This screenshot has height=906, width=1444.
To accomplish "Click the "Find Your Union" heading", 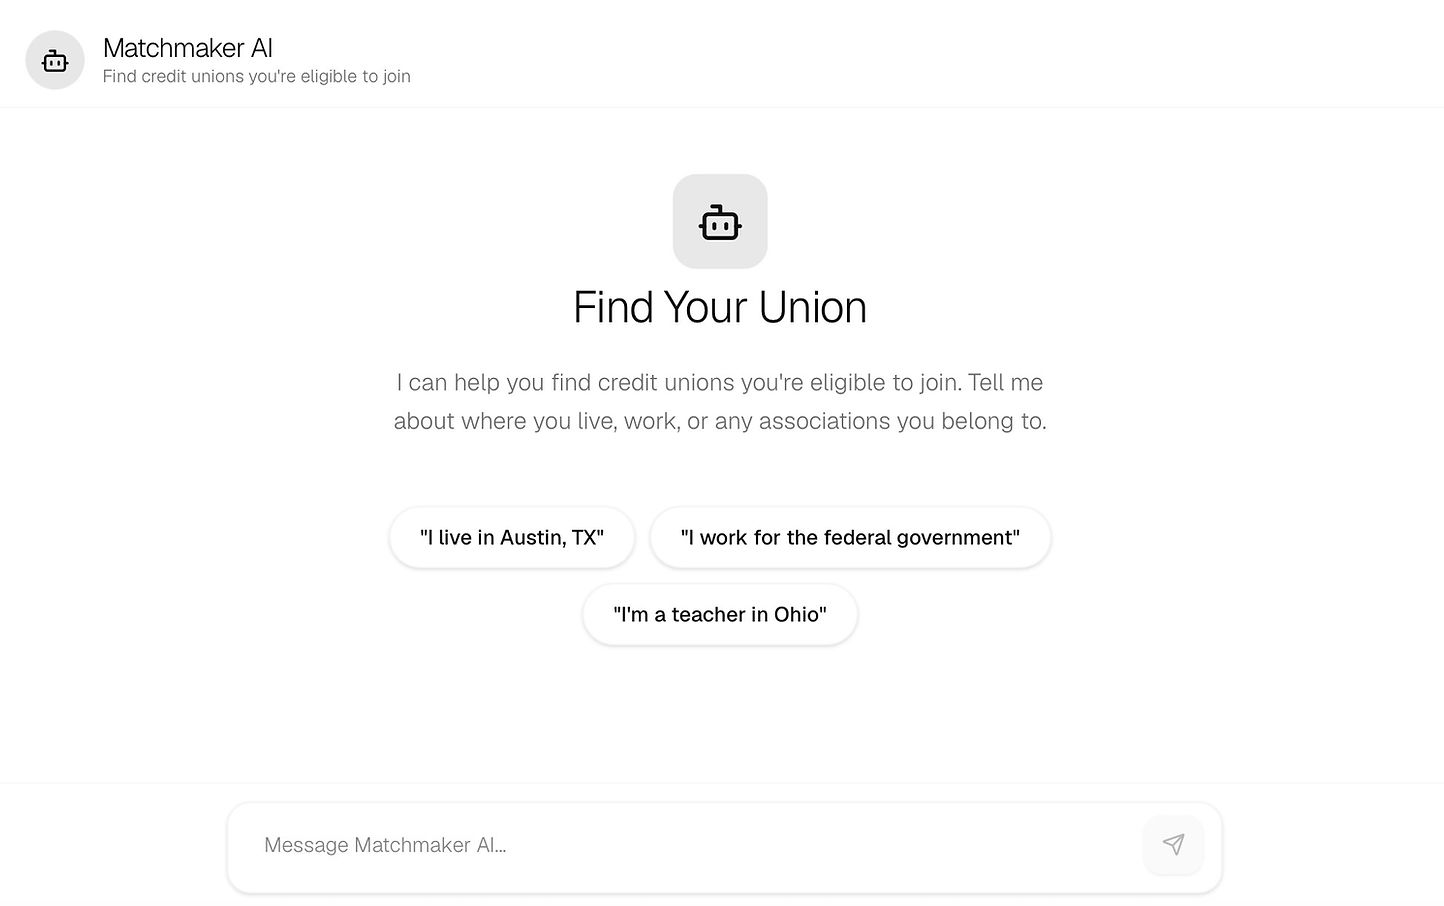I will pos(720,307).
